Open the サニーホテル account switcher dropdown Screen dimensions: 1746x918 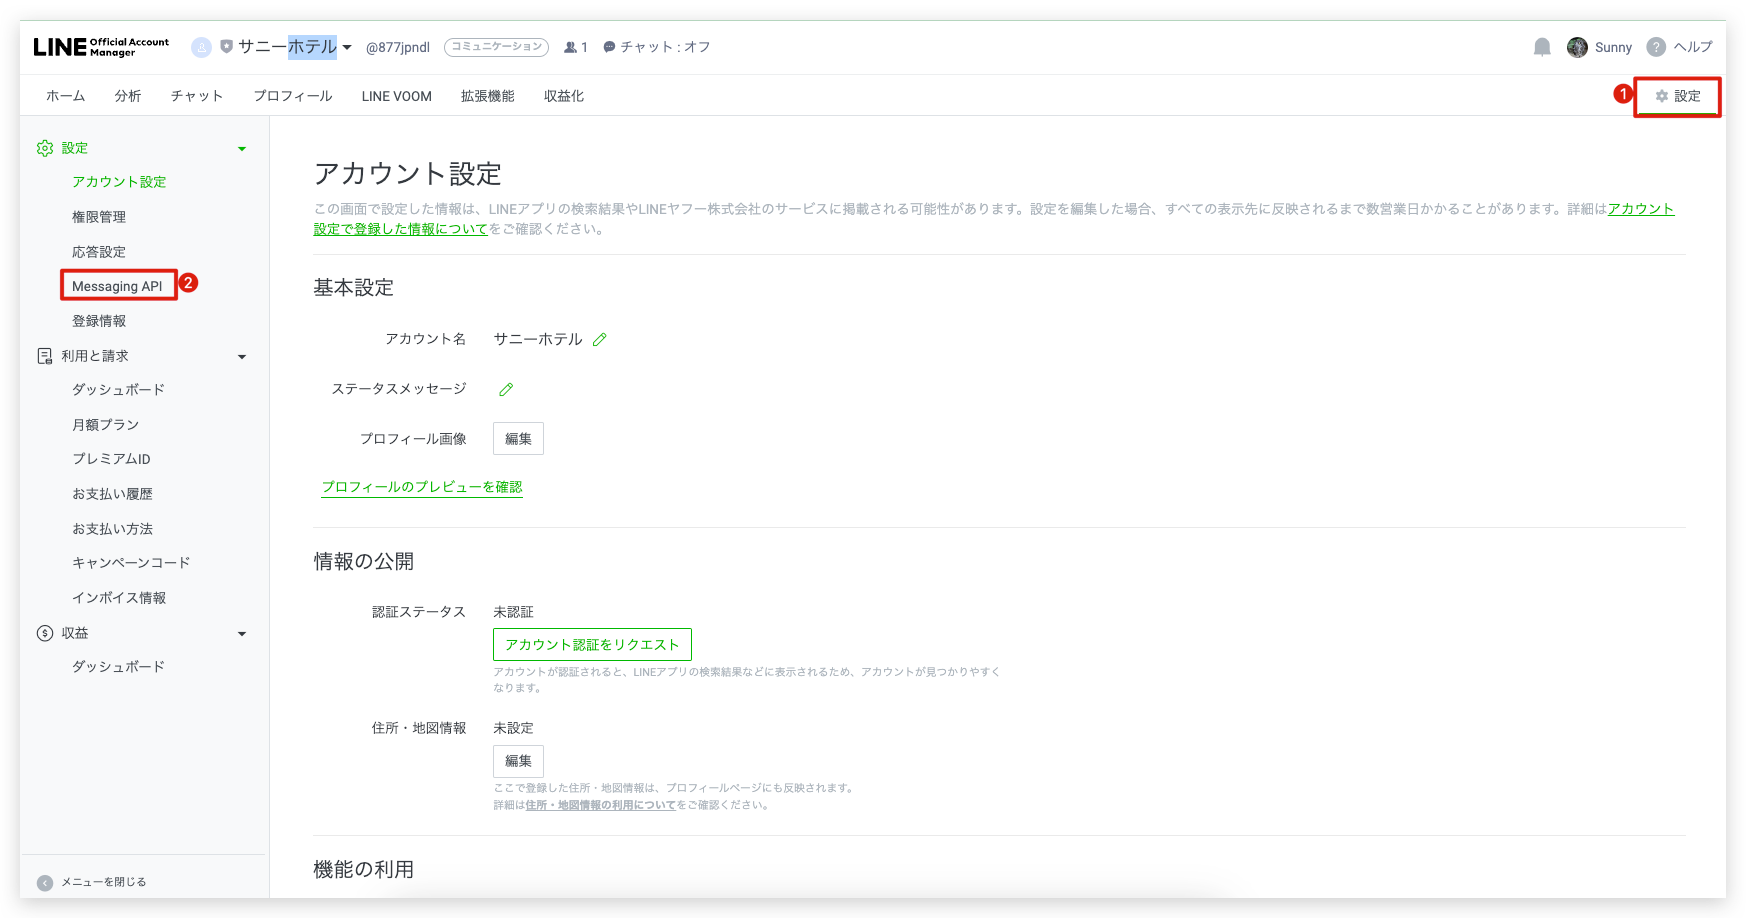347,47
